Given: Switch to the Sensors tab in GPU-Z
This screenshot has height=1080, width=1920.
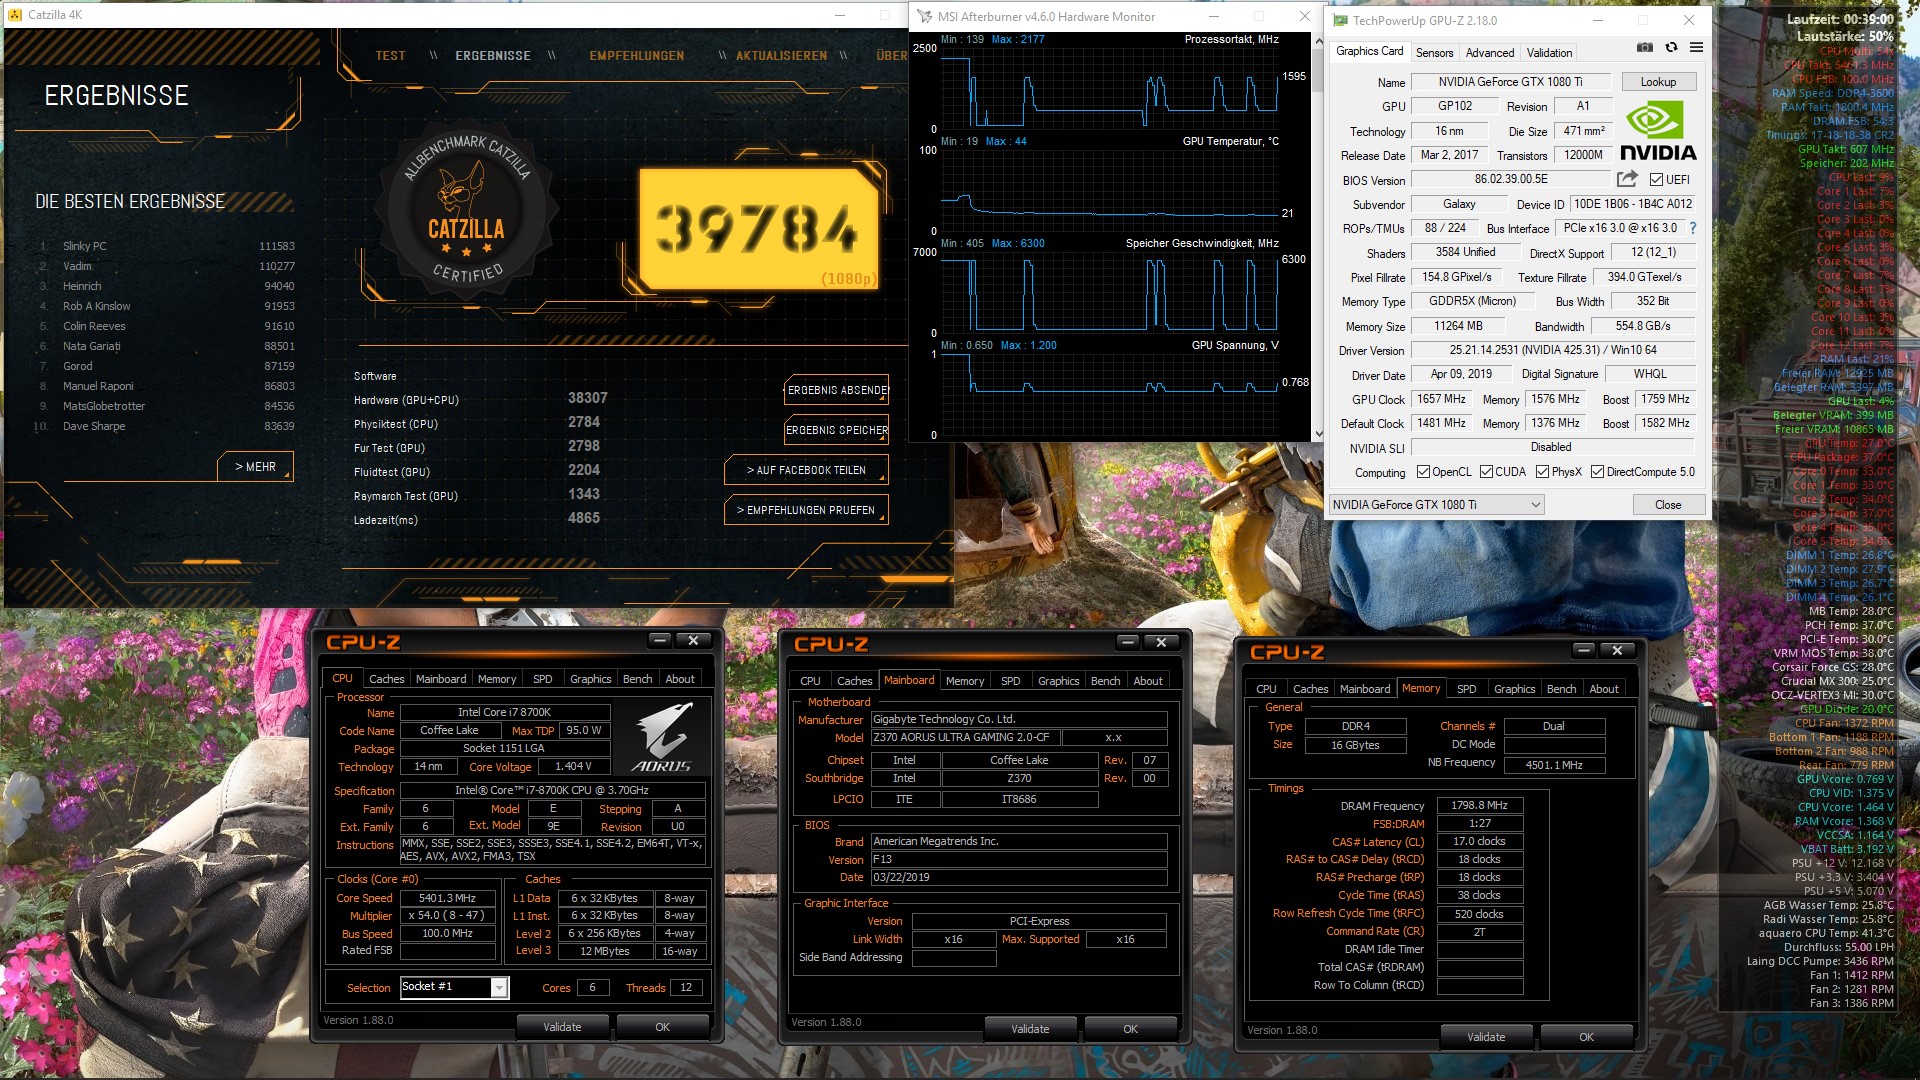Looking at the screenshot, I should (1434, 53).
